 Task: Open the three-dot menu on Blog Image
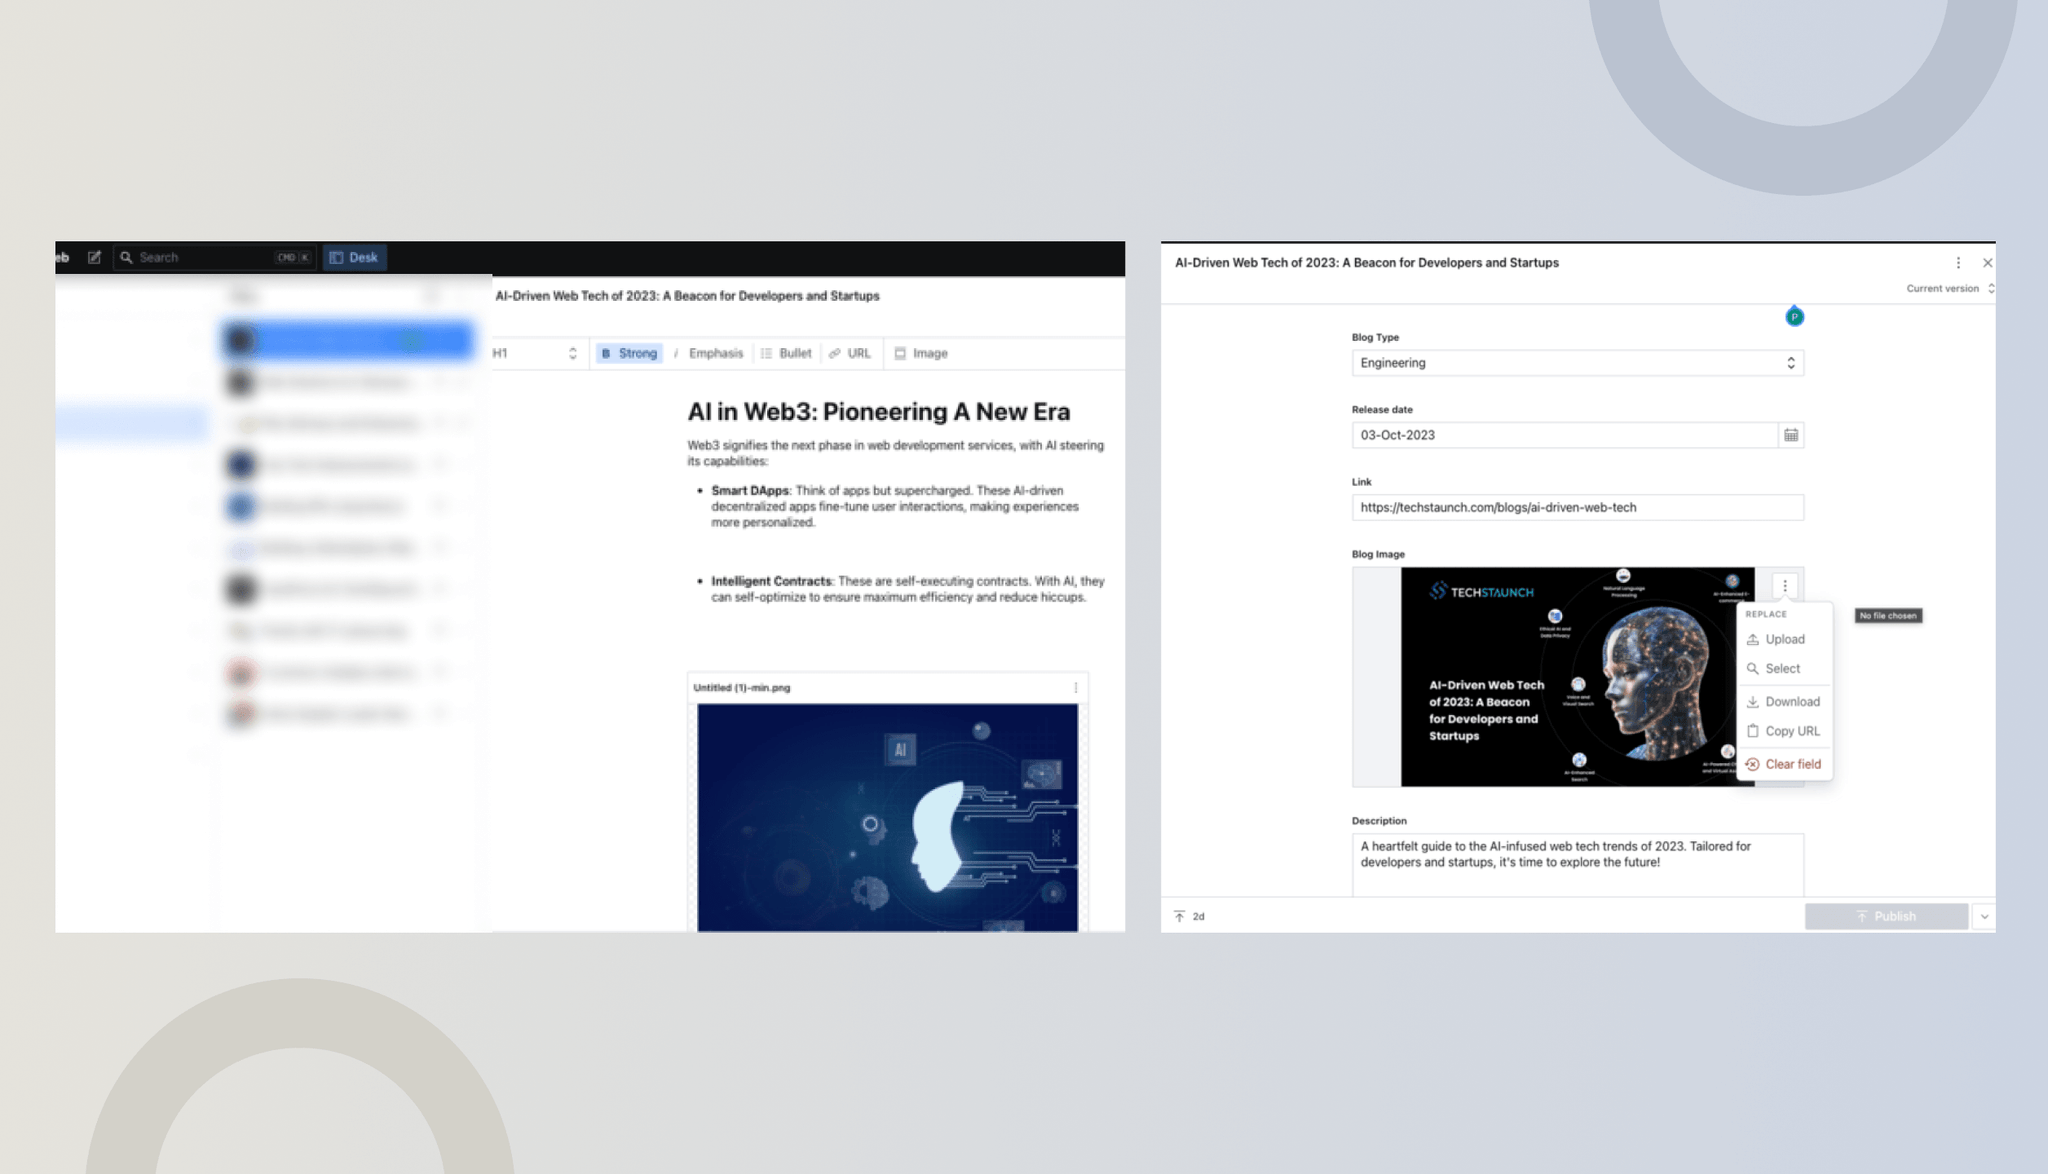[1784, 586]
